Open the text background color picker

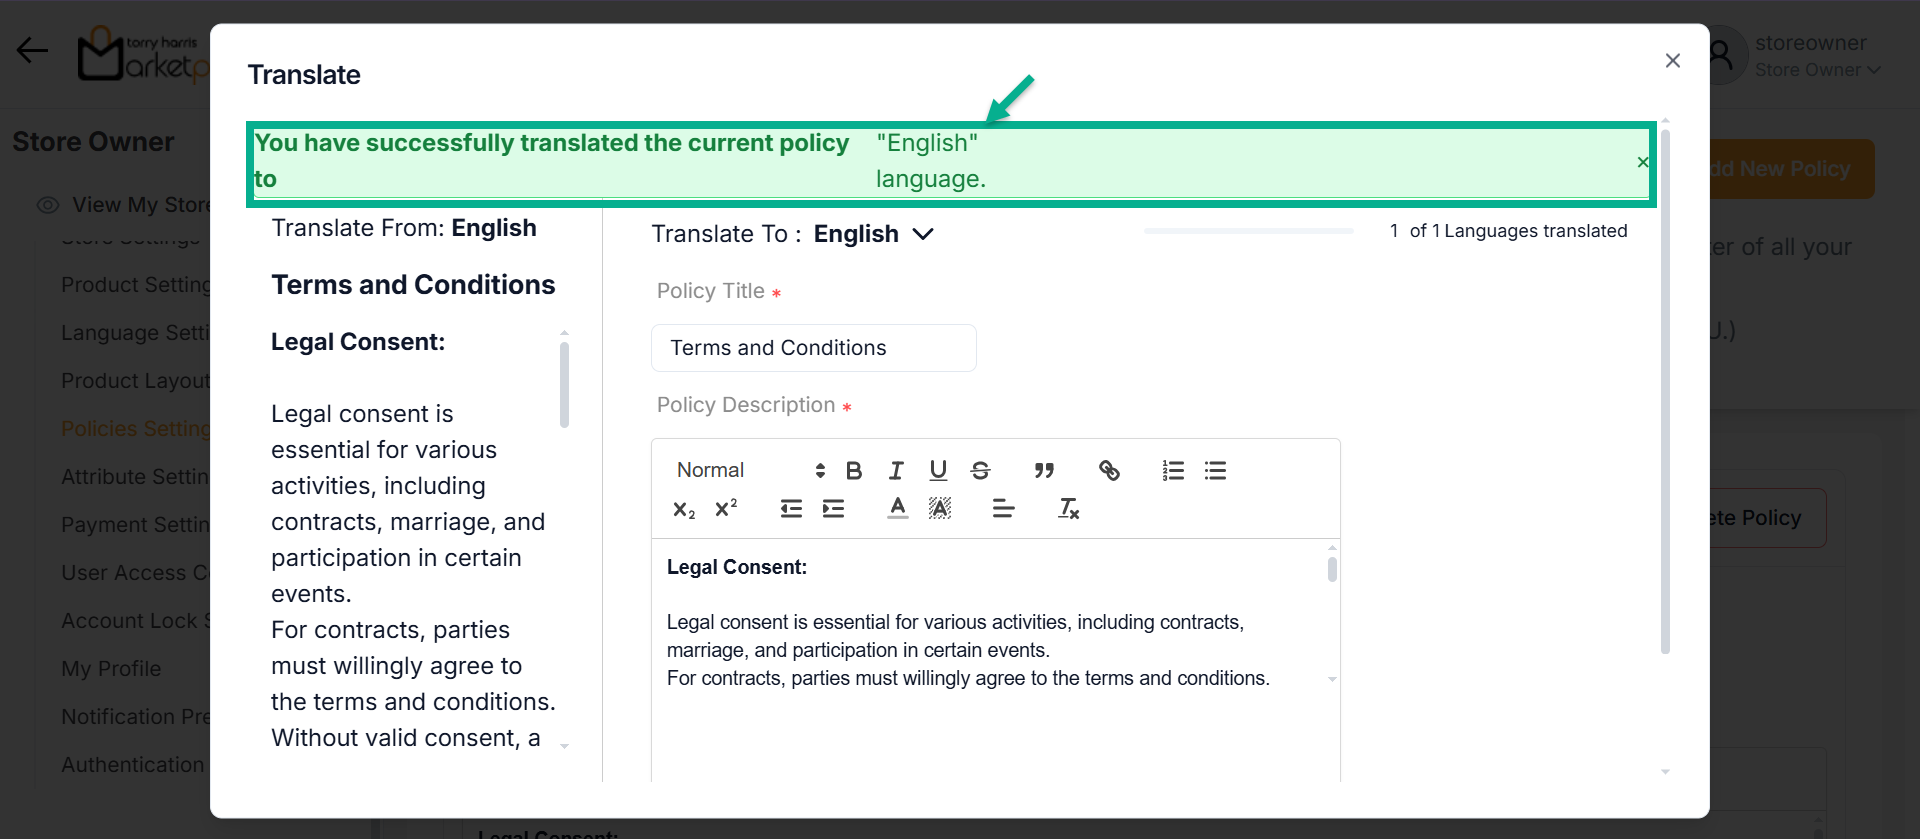pos(940,509)
